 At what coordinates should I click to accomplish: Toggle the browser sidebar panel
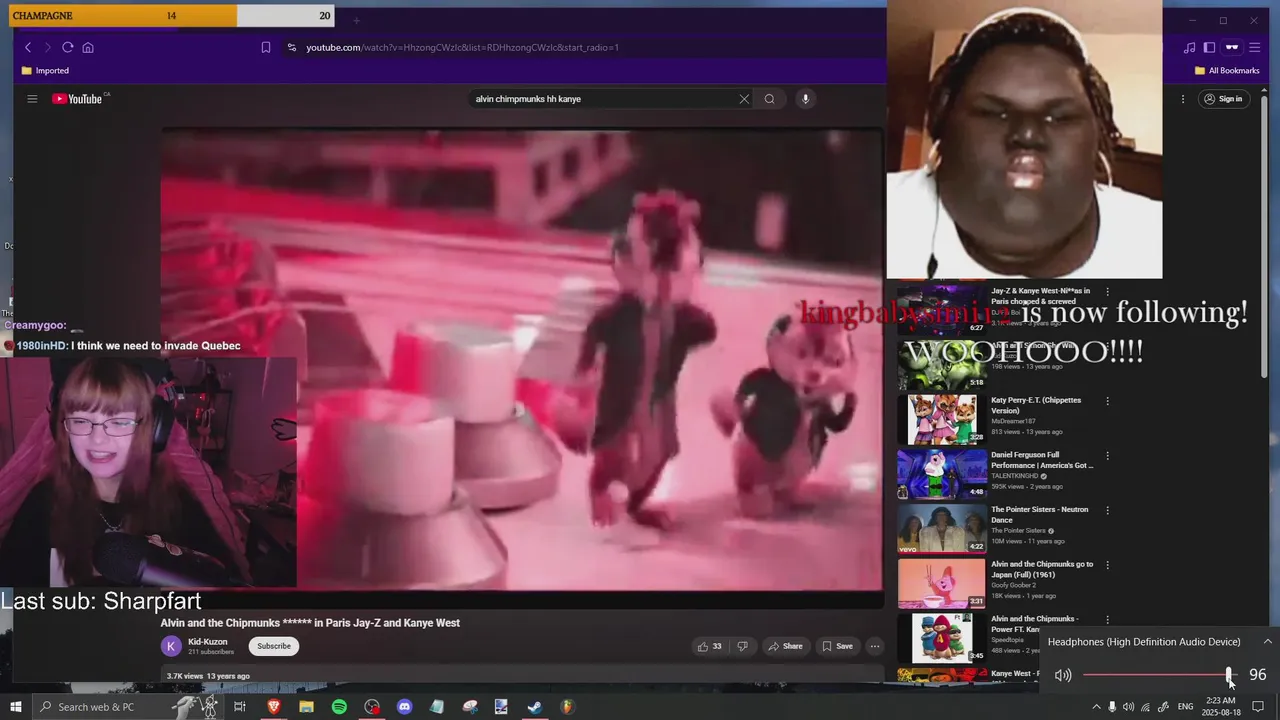pyautogui.click(x=1209, y=47)
